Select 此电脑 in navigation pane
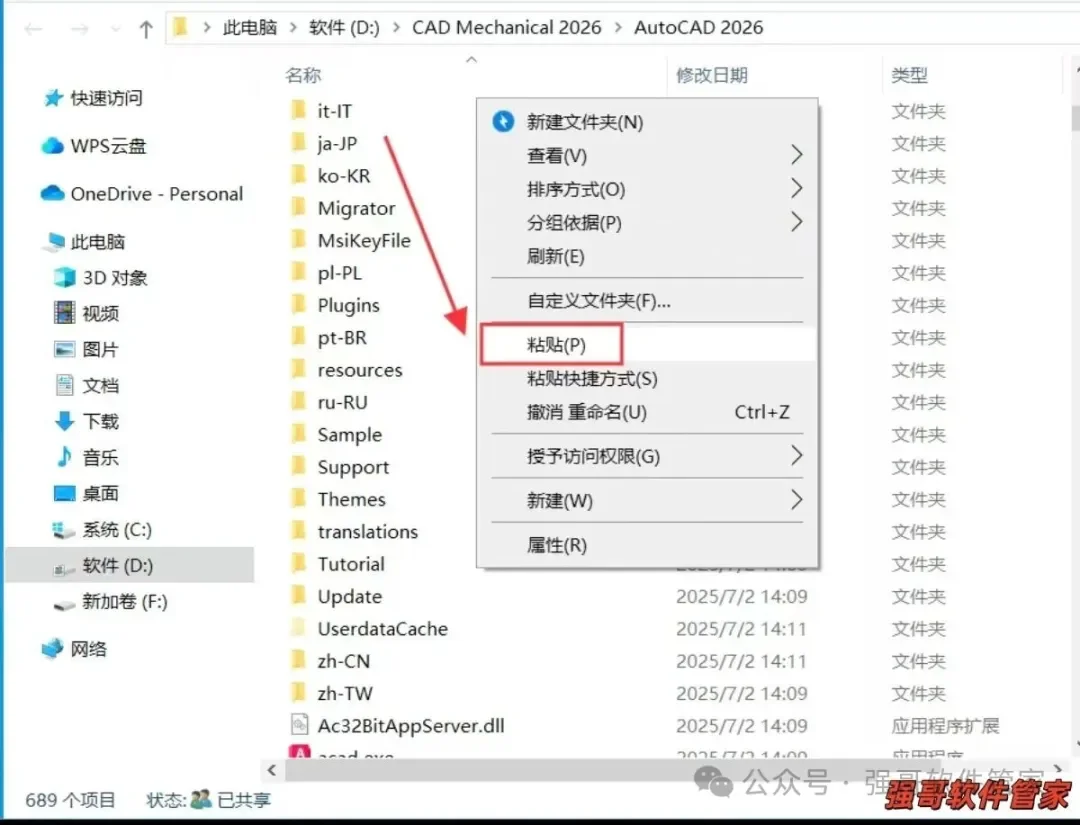1080x825 pixels. [x=97, y=242]
